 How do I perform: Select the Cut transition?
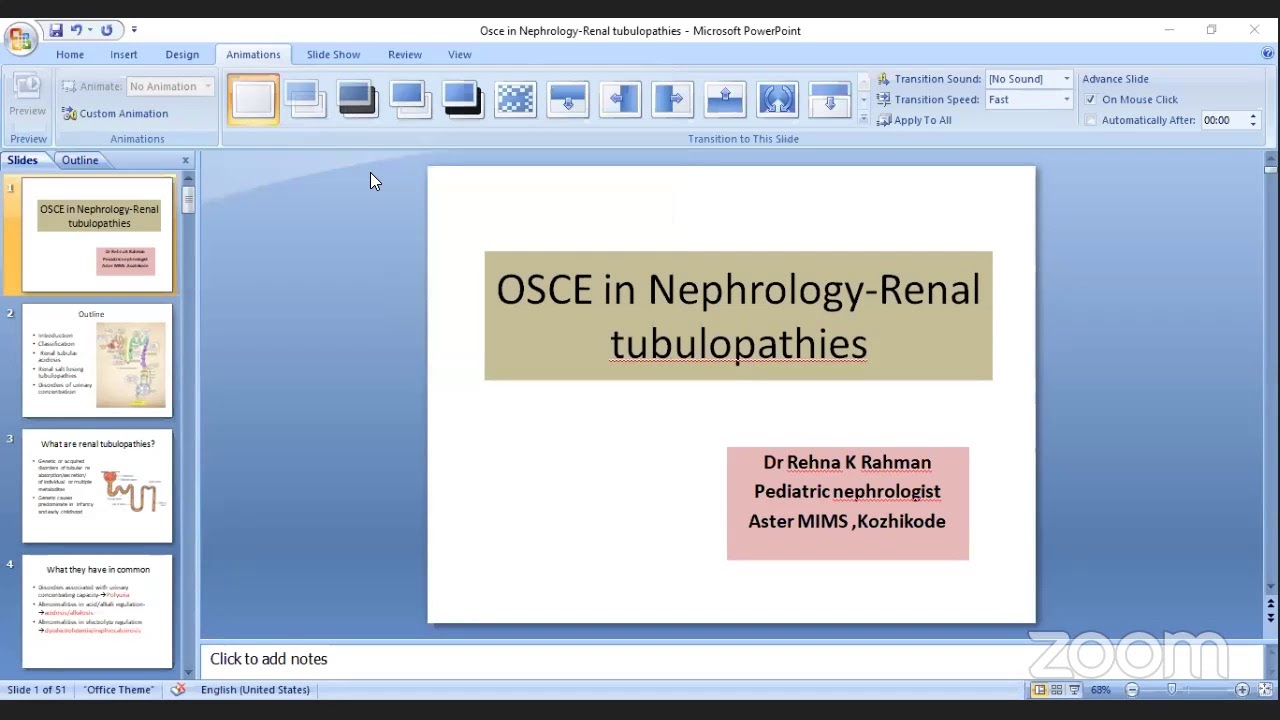tap(410, 99)
